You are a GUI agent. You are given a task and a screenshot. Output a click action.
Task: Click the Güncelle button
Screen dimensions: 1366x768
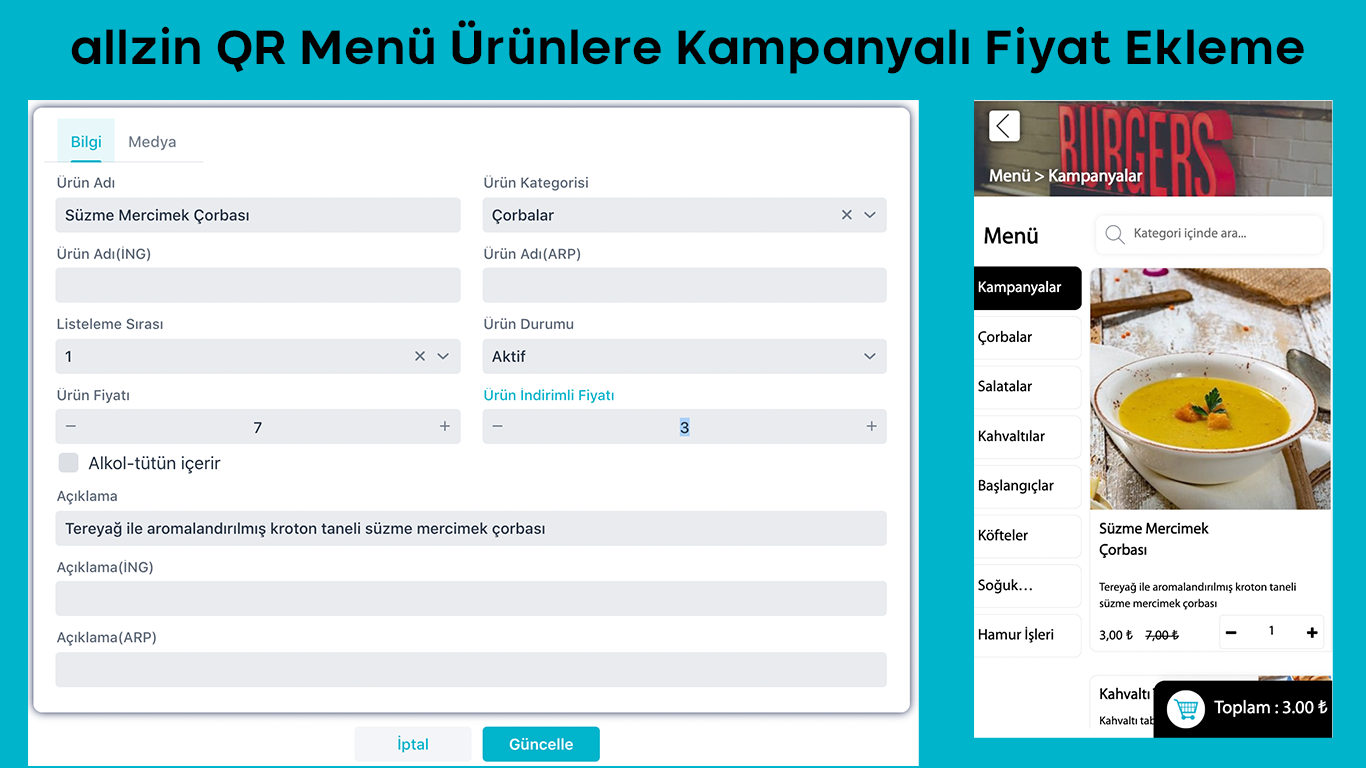541,744
